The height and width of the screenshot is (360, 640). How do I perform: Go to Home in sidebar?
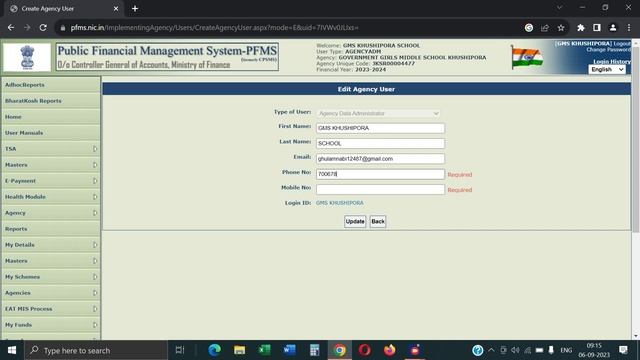point(51,117)
